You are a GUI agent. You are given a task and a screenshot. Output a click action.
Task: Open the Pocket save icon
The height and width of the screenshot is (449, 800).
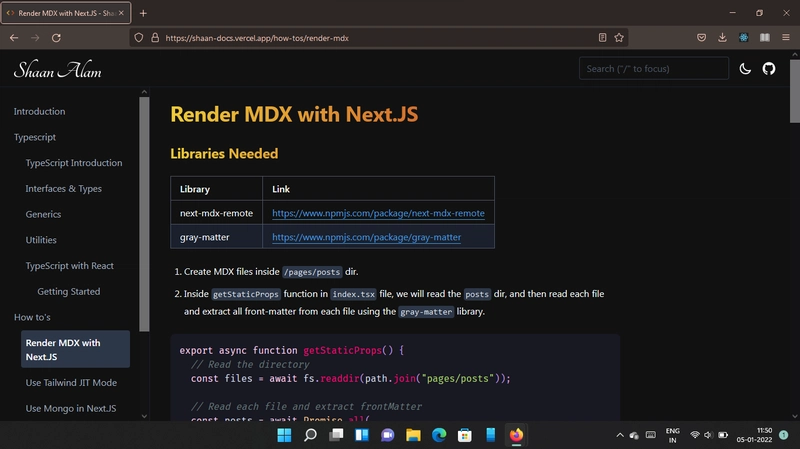702,38
